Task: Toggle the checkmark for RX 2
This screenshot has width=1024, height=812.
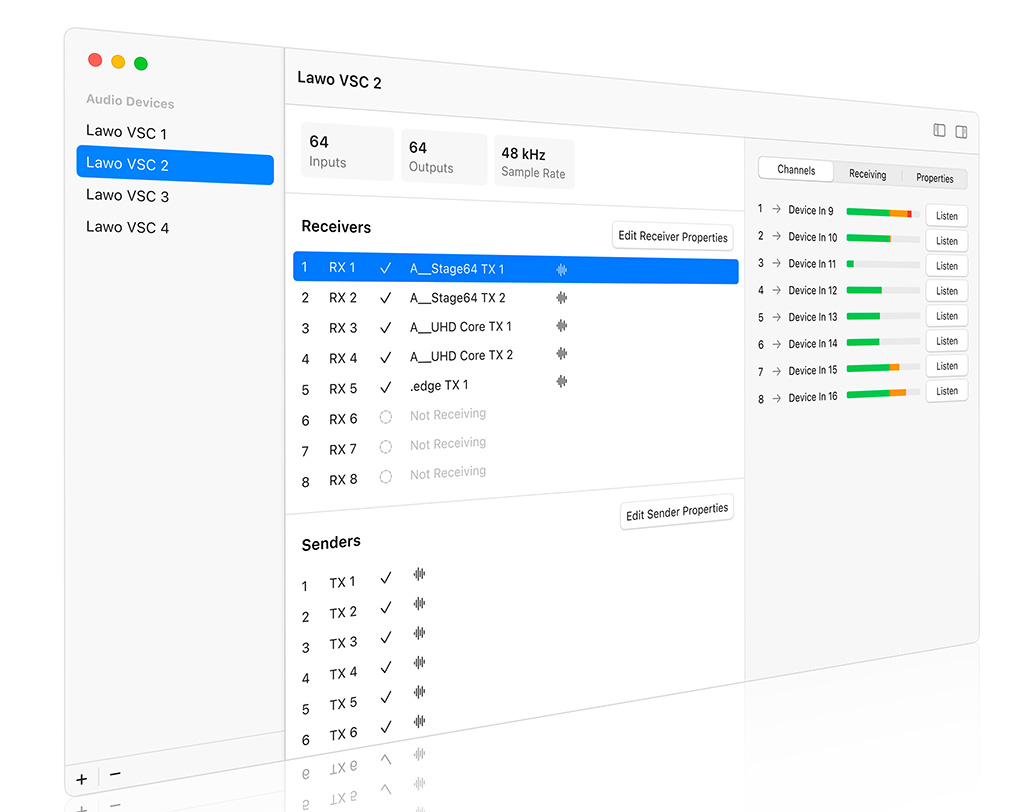Action: [x=386, y=298]
